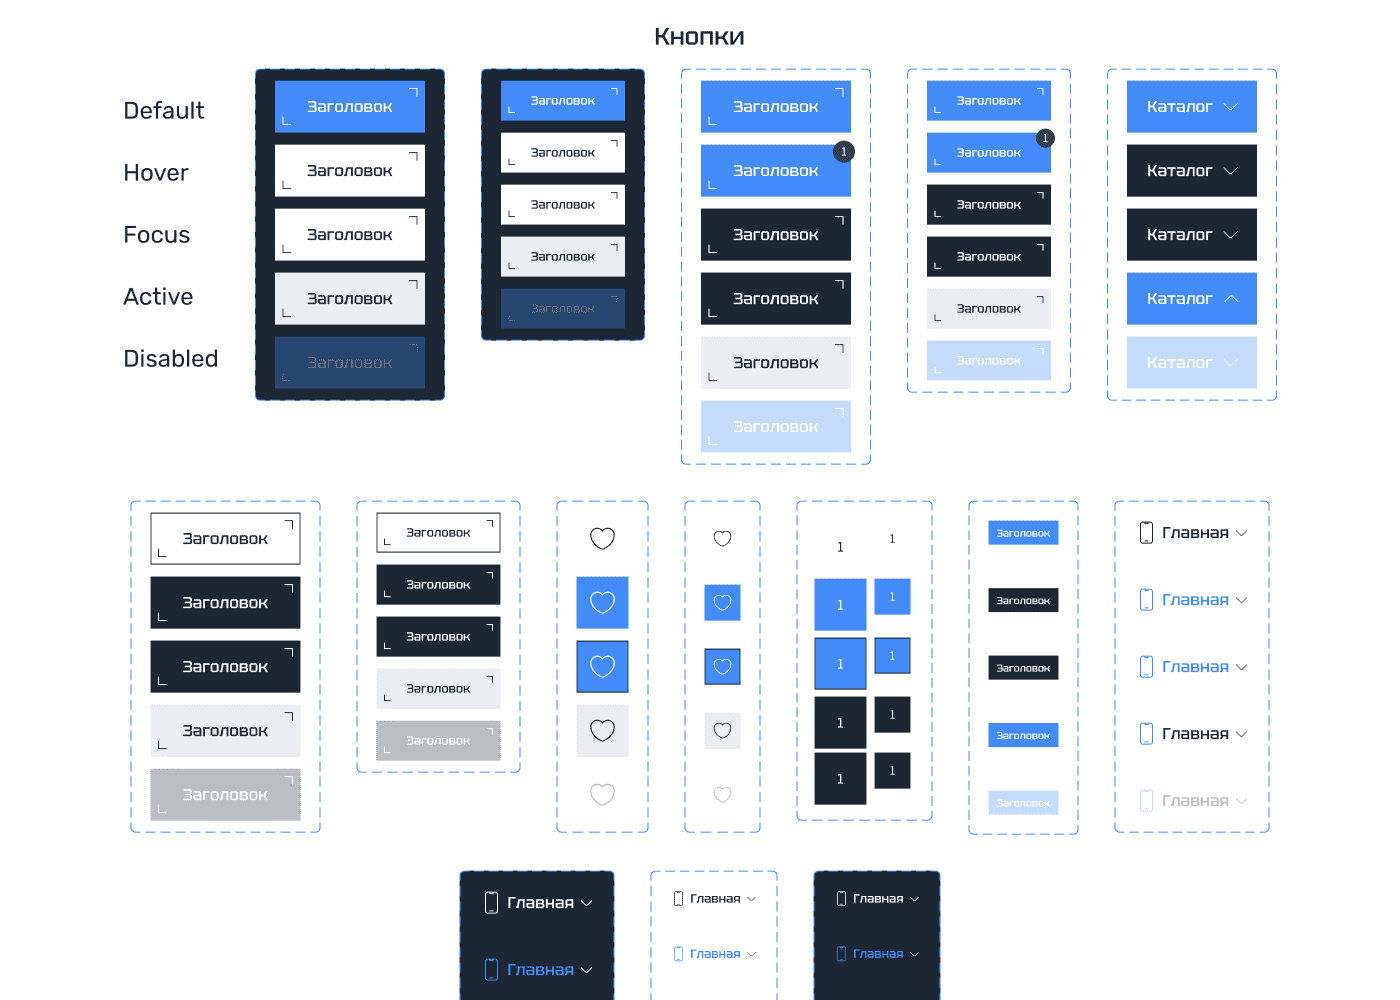Click large faded disabled heart icon
Screen dimensions: 1400x1000
602,794
